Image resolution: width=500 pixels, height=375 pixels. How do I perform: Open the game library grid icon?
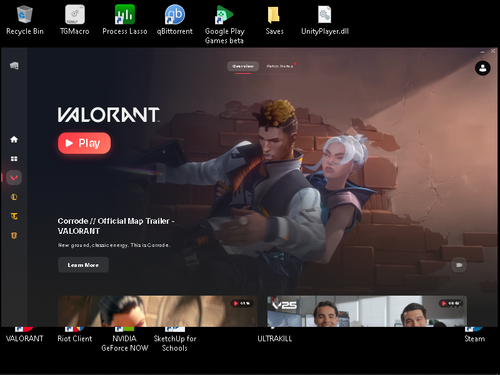(14, 159)
